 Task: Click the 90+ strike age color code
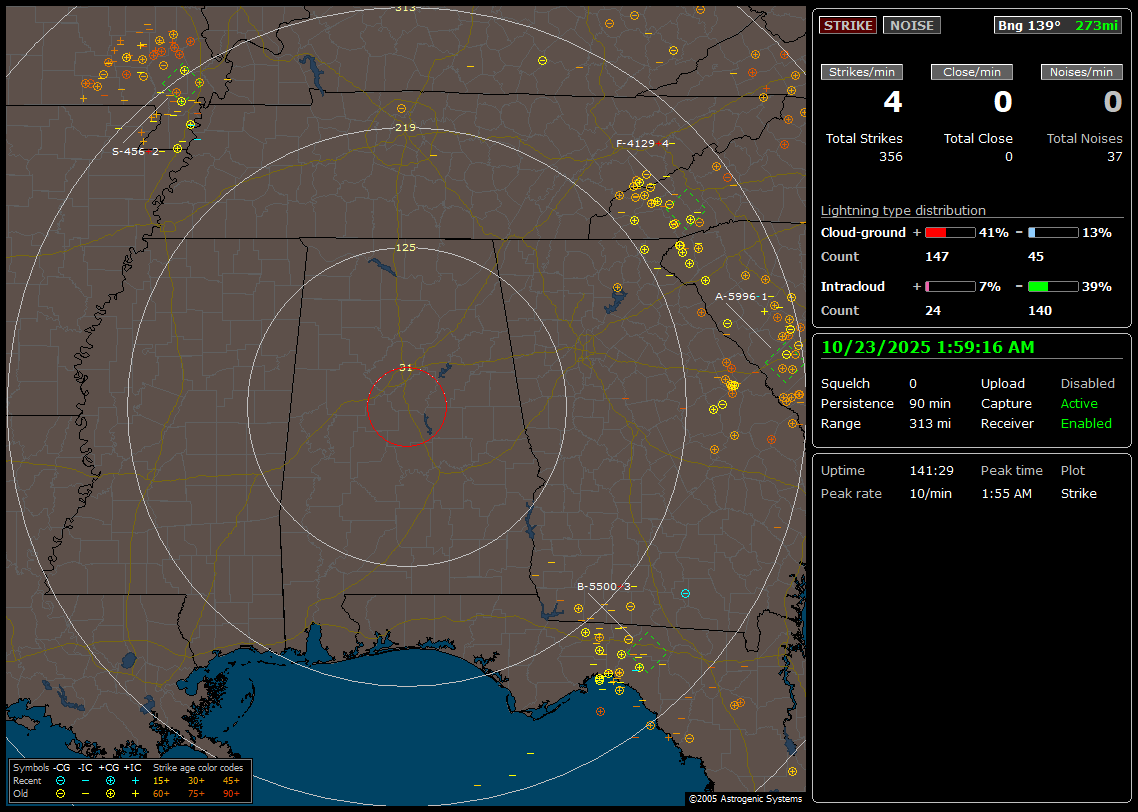tap(231, 793)
